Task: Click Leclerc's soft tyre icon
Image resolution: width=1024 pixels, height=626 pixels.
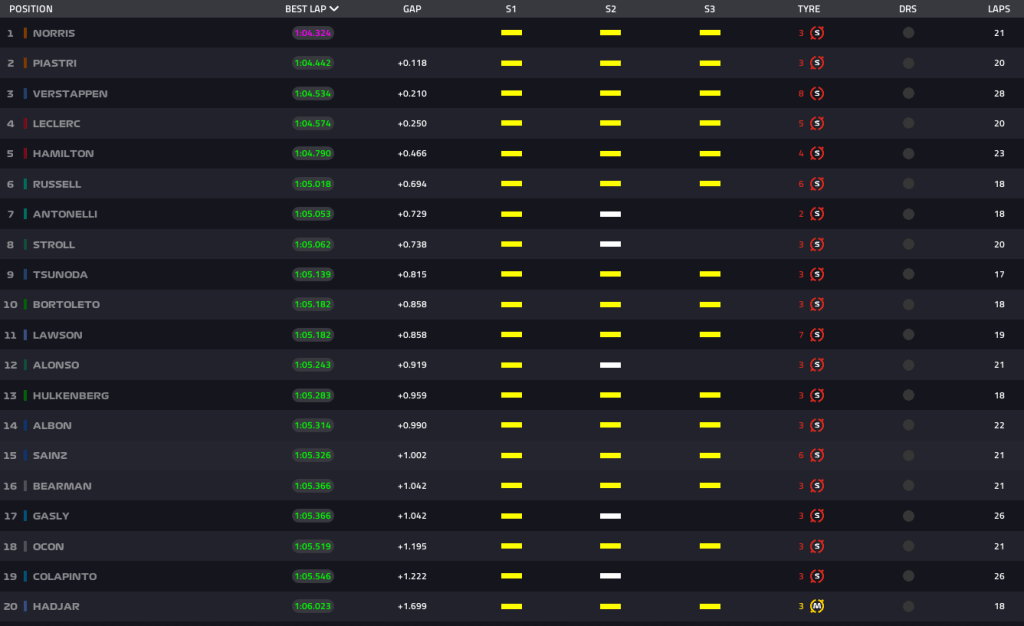Action: [817, 123]
